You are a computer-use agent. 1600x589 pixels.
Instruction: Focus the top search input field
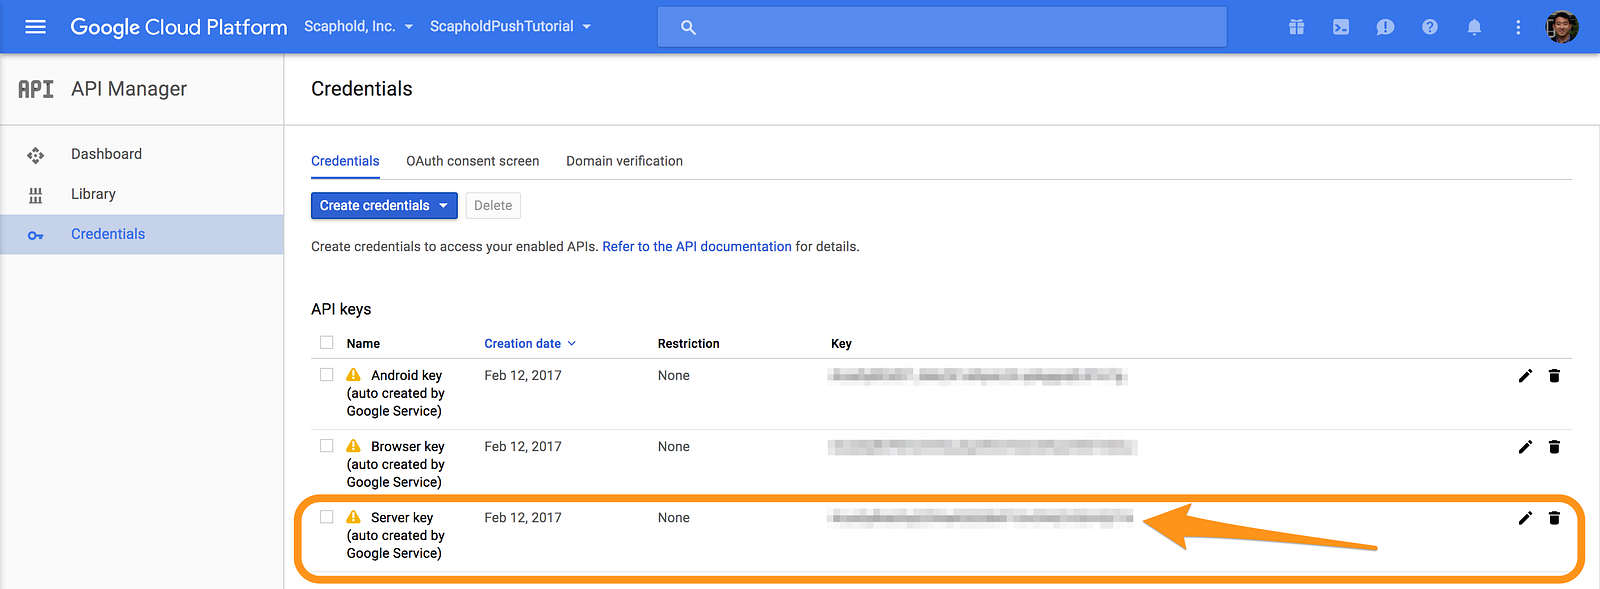tap(942, 27)
